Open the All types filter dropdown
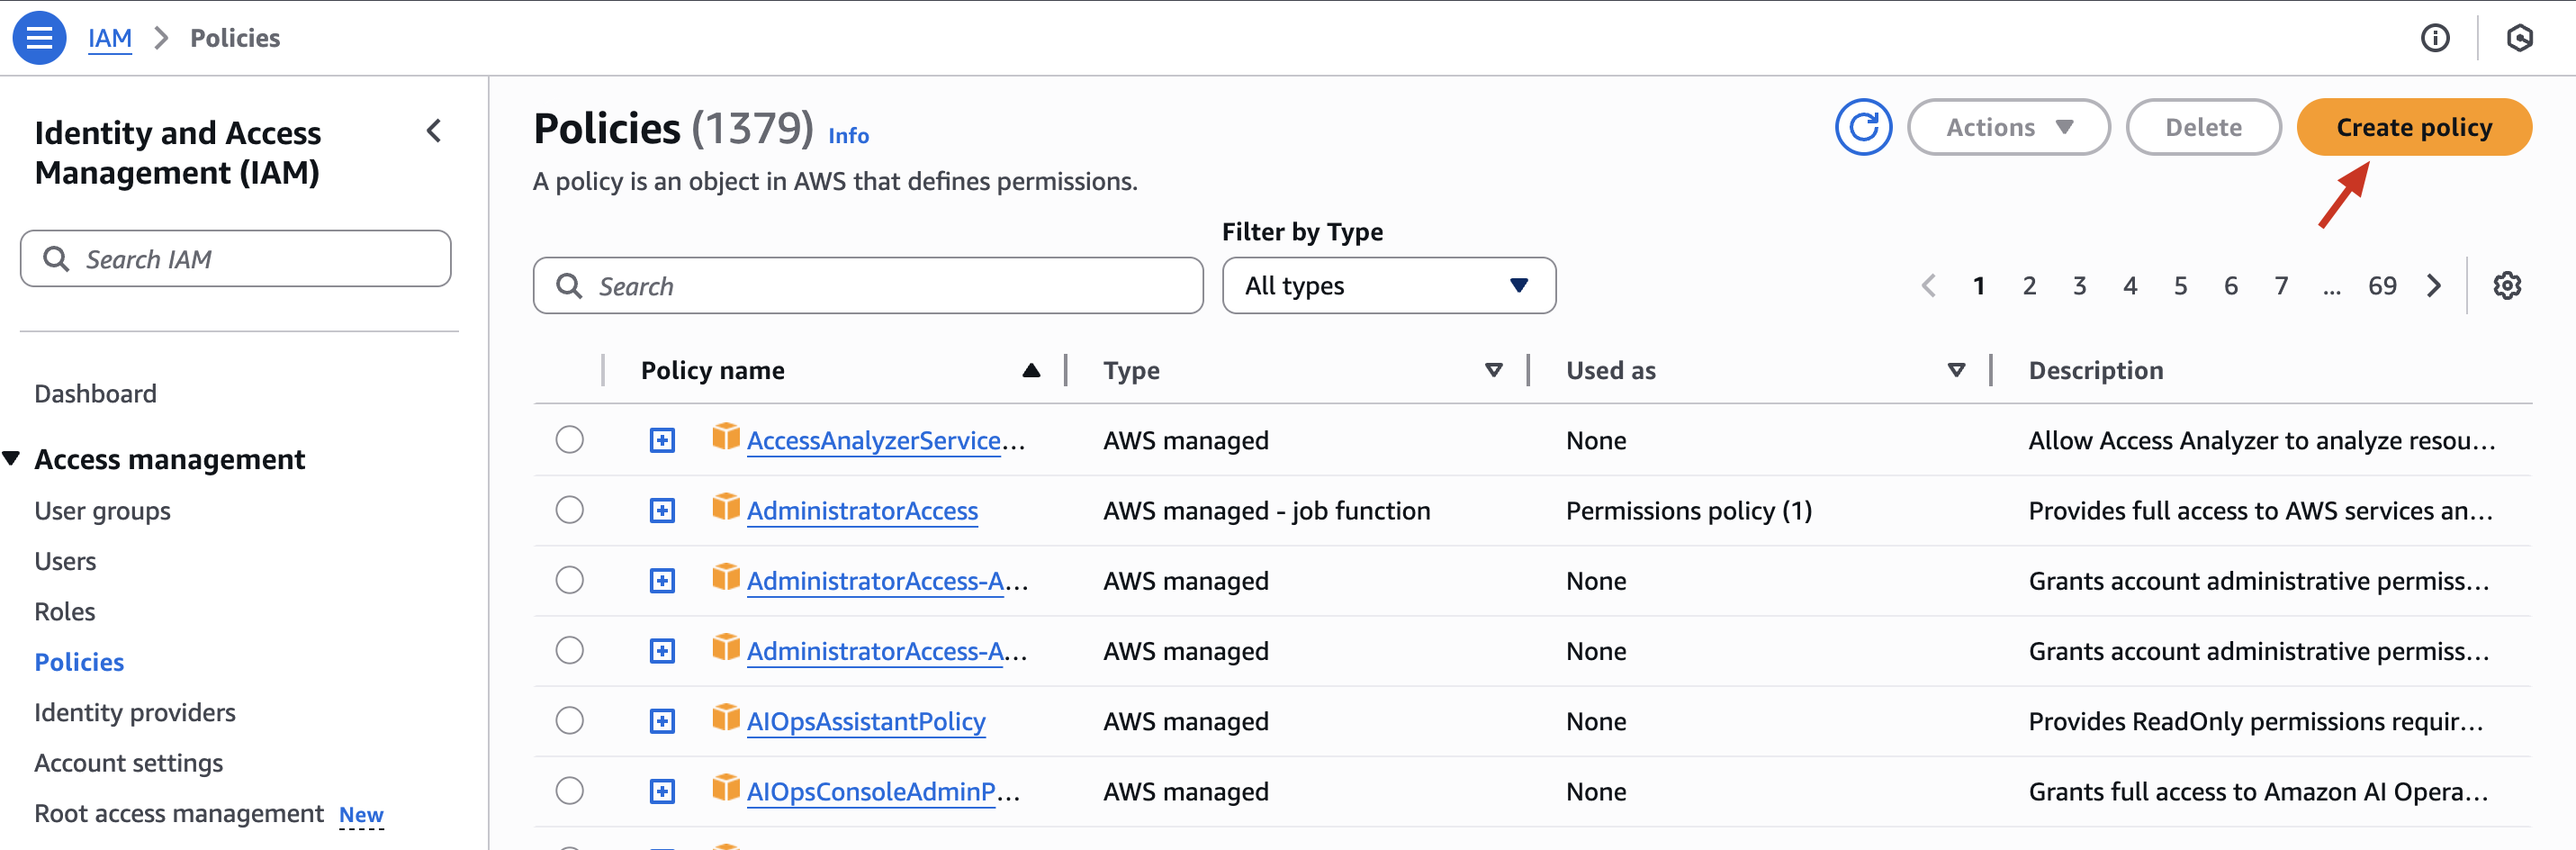 click(x=1388, y=286)
